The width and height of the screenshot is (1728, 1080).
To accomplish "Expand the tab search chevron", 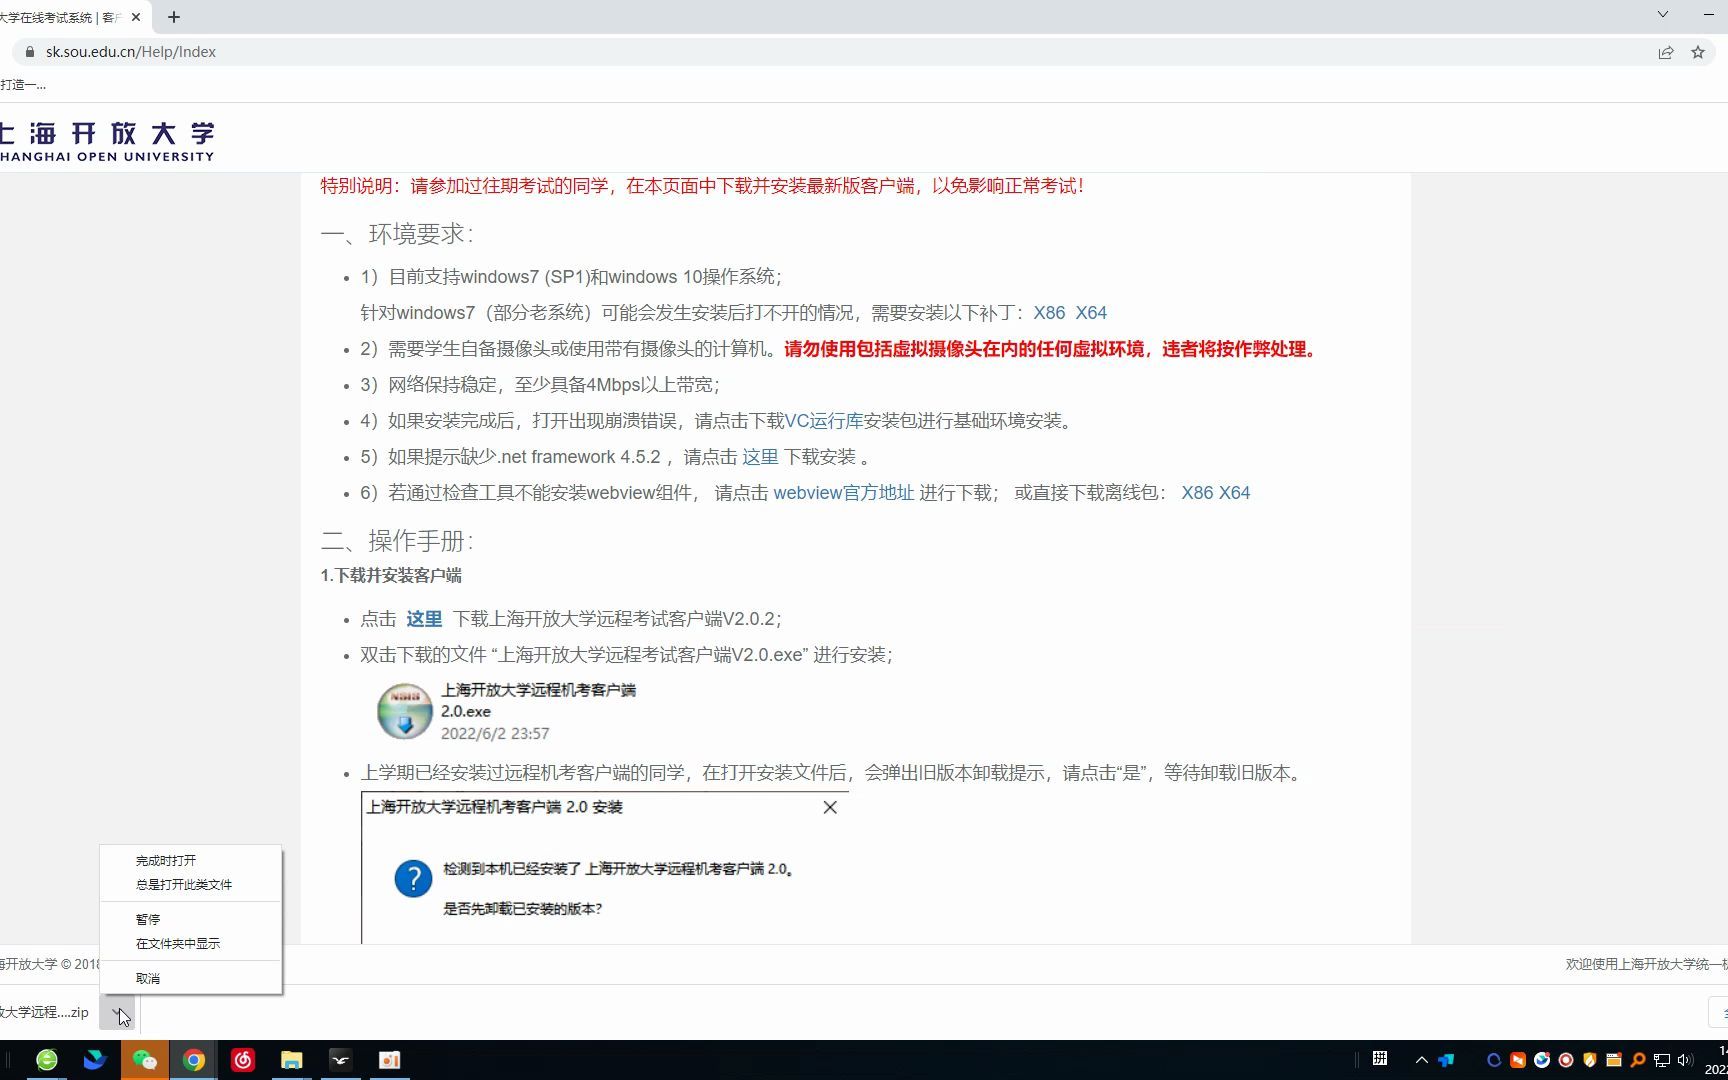I will pyautogui.click(x=1663, y=14).
